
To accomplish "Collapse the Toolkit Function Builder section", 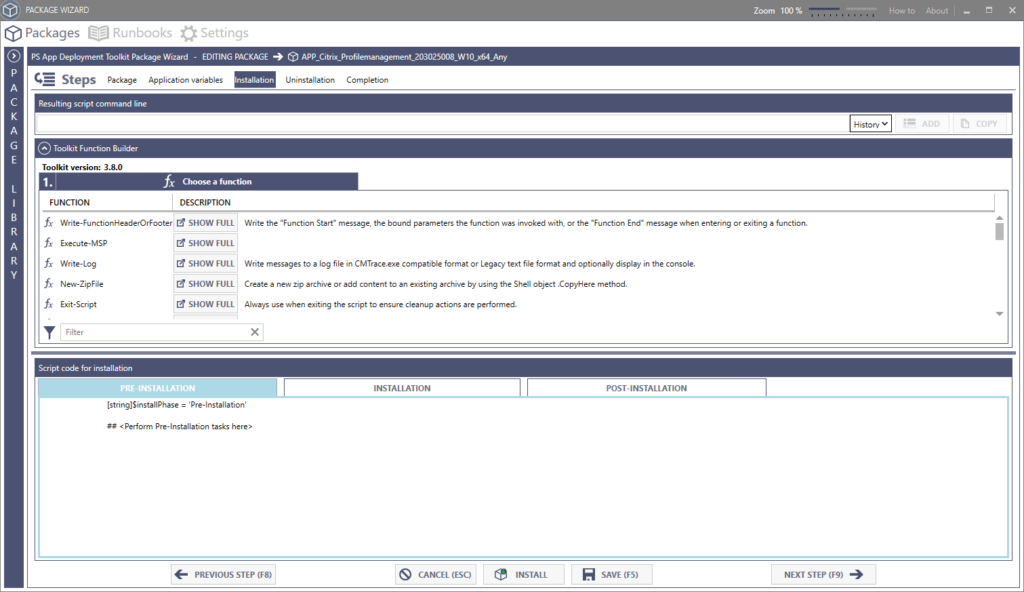I will tap(44, 148).
